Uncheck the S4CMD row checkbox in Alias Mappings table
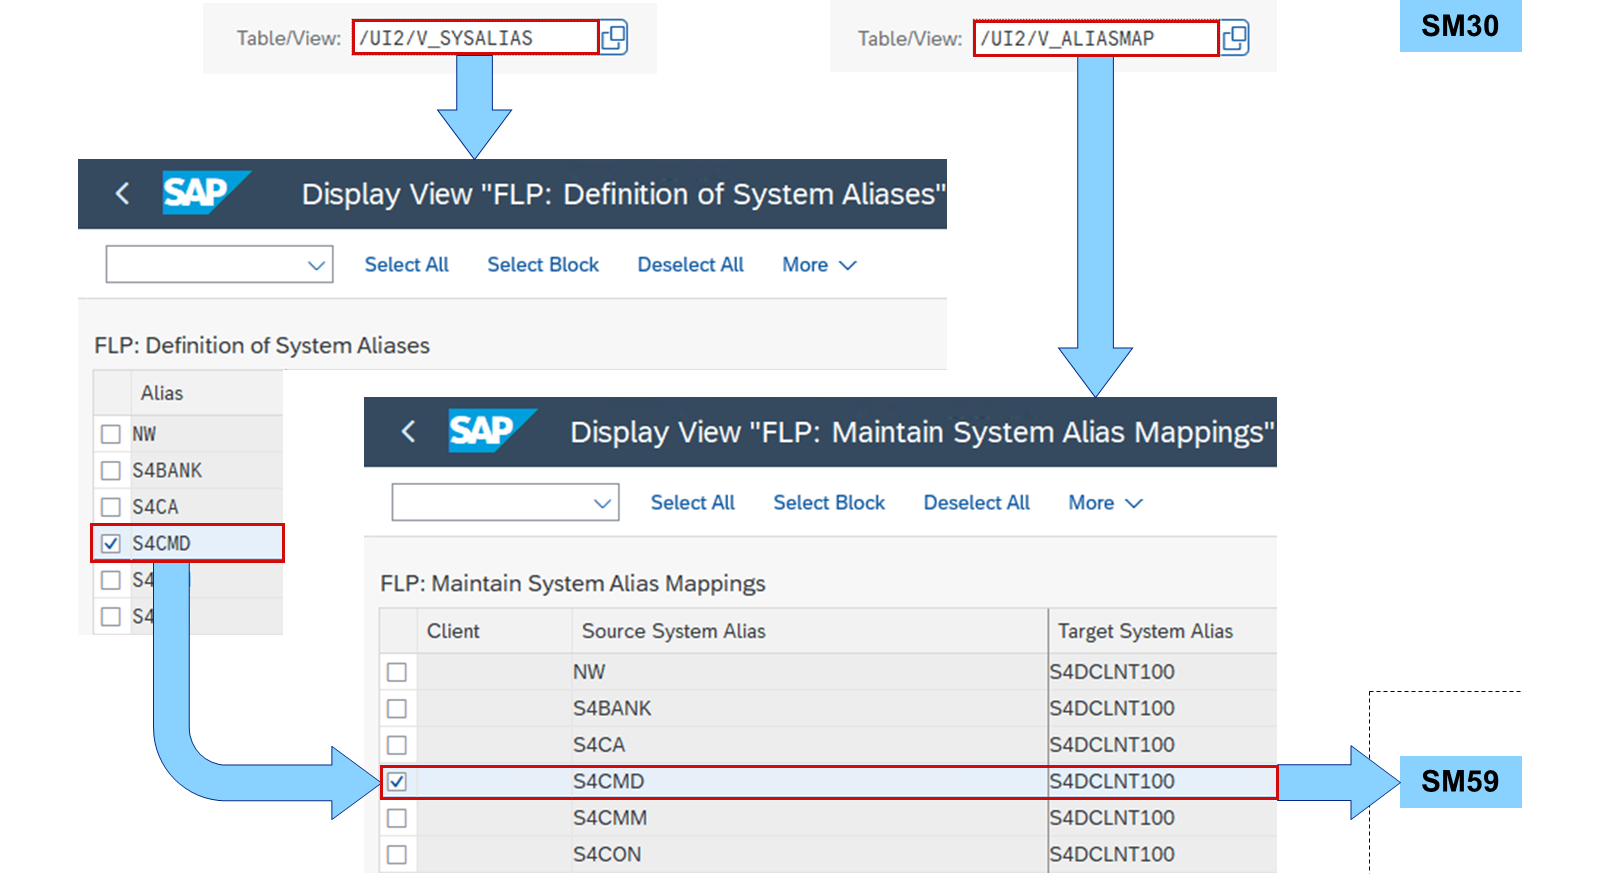 click(397, 781)
